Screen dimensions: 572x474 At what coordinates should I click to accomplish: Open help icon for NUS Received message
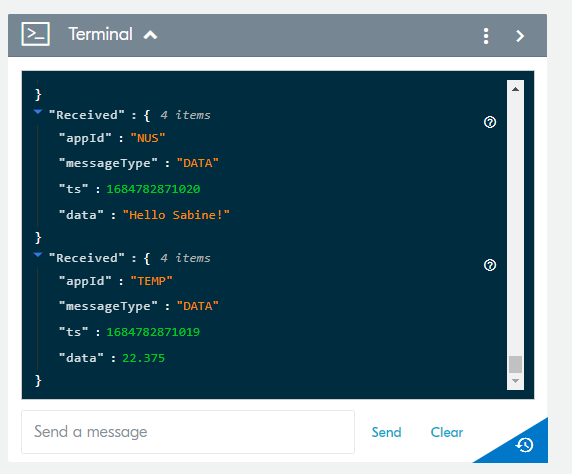pos(490,122)
